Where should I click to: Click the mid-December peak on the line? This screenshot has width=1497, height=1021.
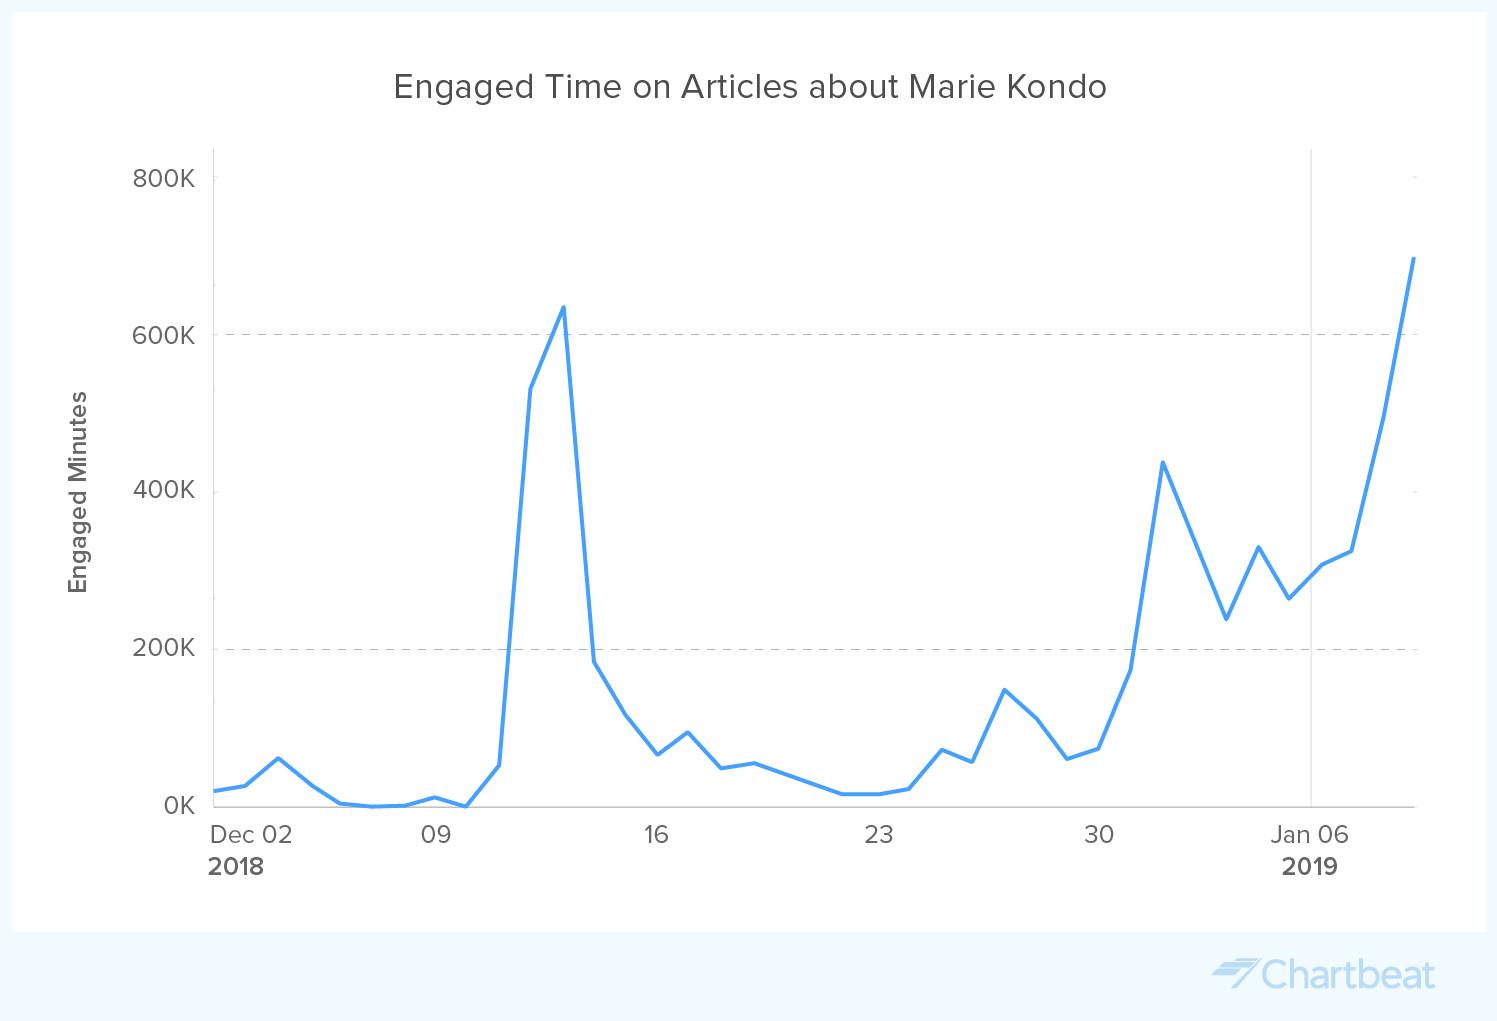(x=564, y=307)
